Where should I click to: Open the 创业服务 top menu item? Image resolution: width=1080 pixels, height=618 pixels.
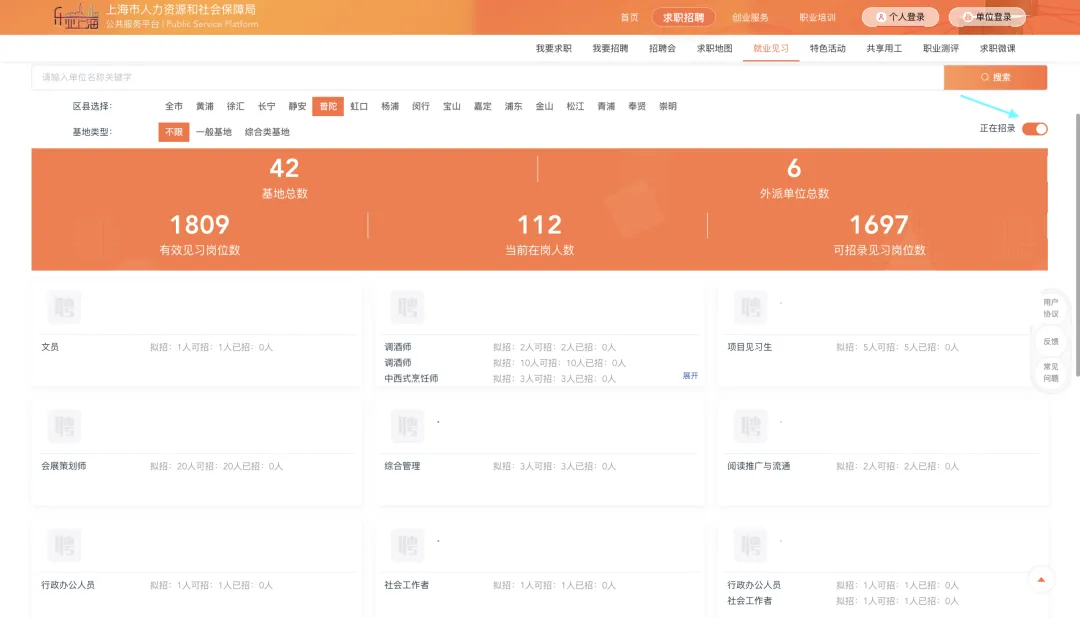(x=750, y=17)
